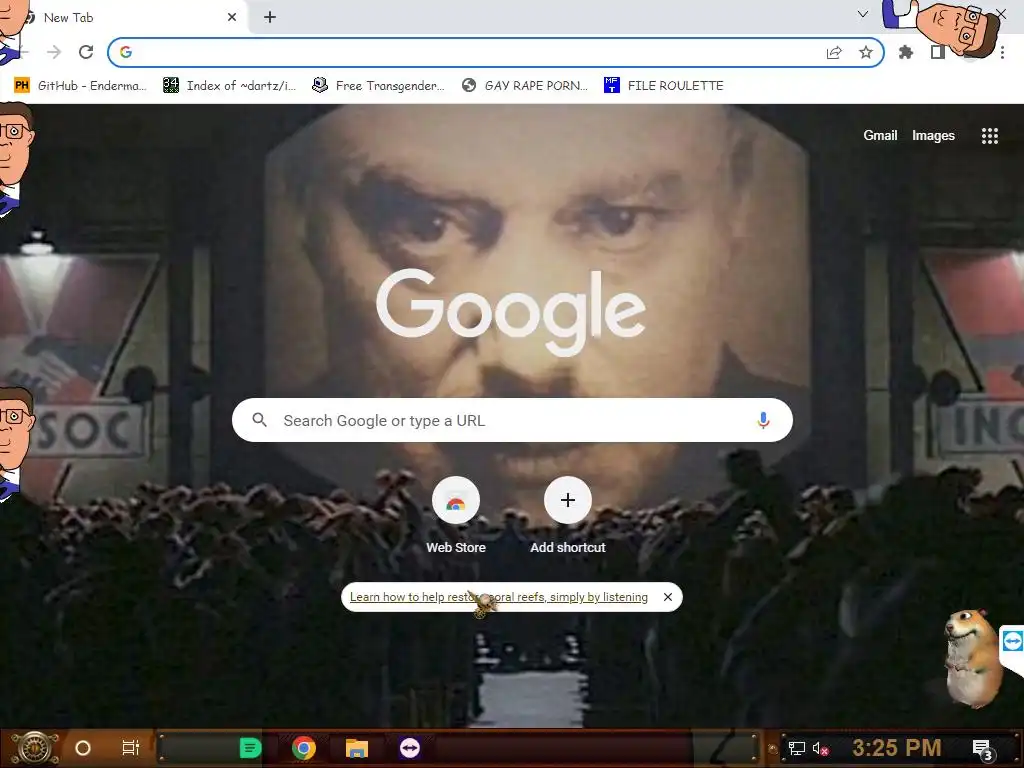Open the Images link

click(933, 136)
